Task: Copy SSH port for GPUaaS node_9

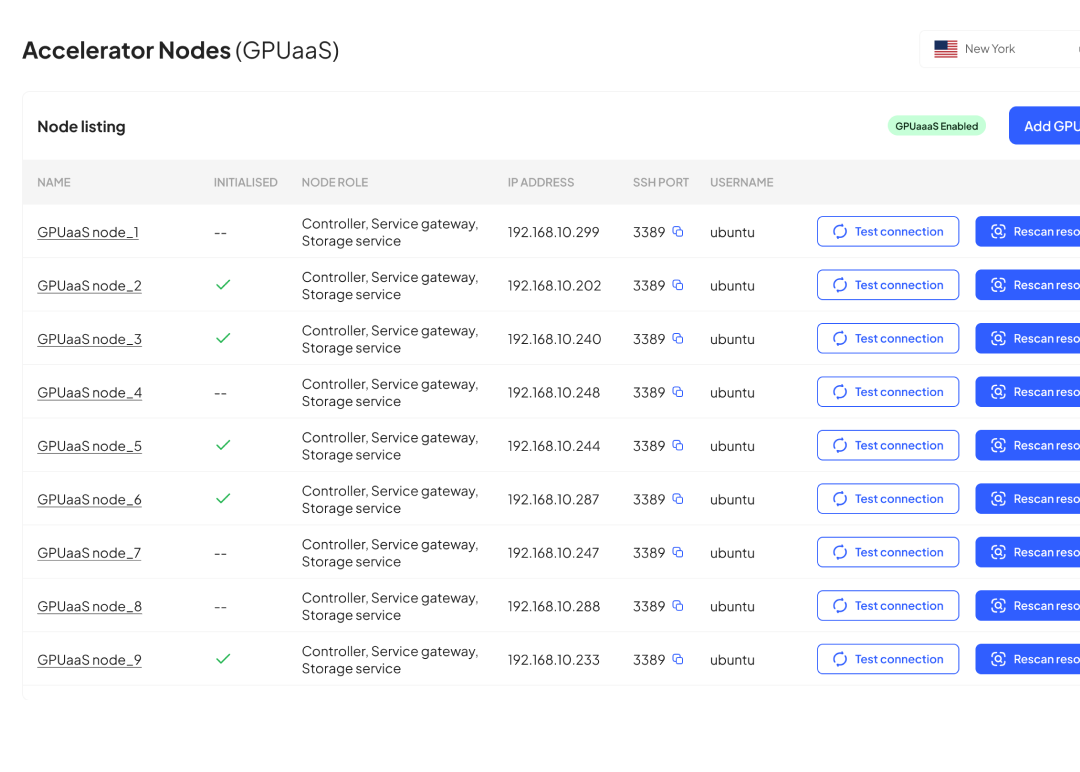Action: pyautogui.click(x=677, y=659)
